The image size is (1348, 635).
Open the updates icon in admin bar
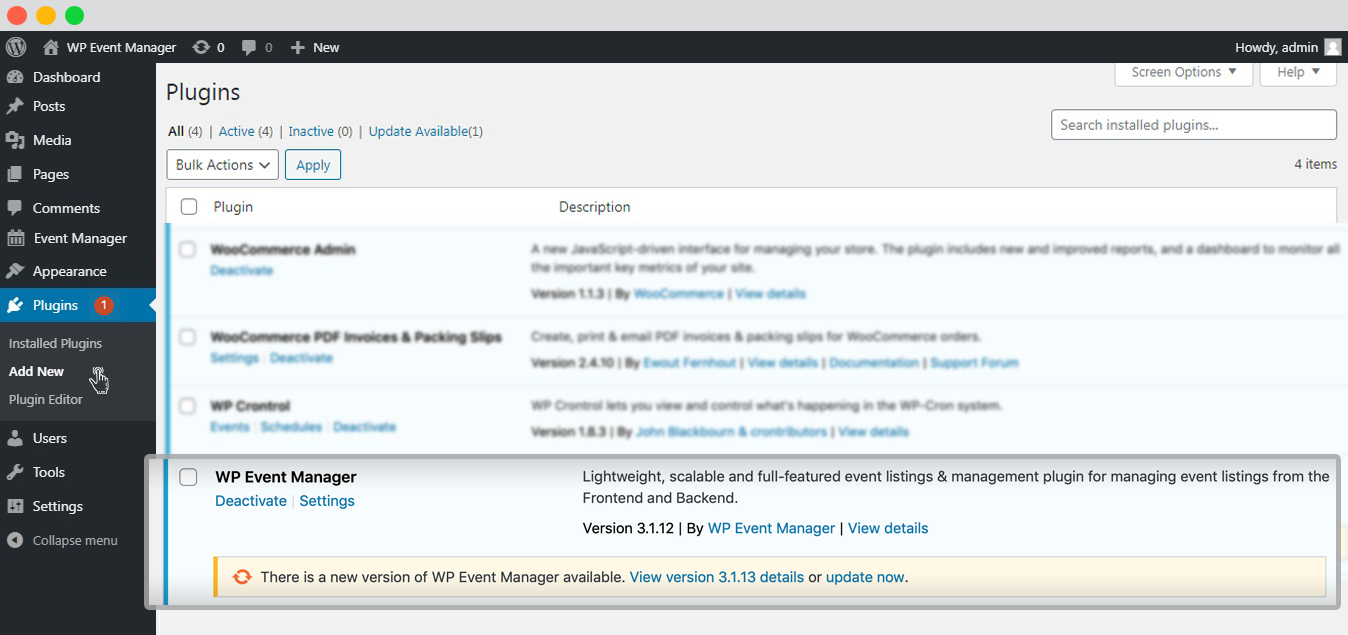(201, 47)
